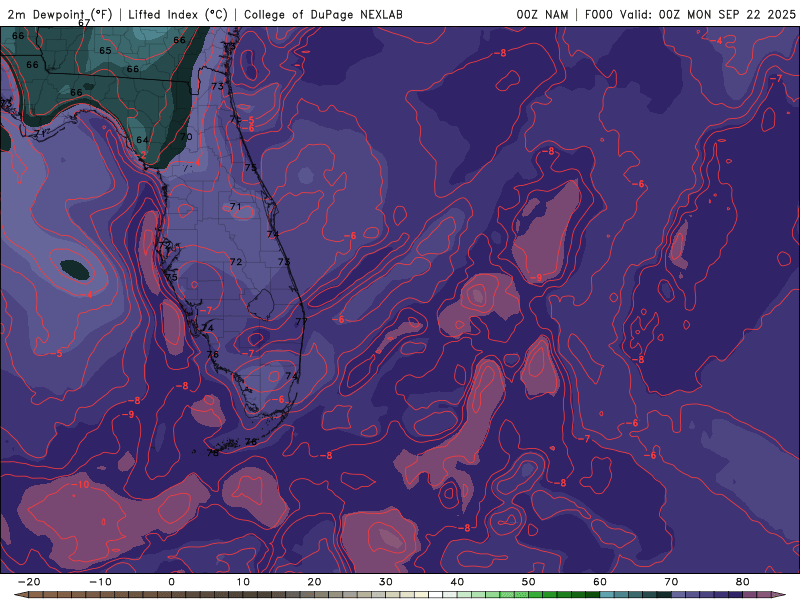The image size is (800, 600).
Task: Select the '0' label on the color scale
Action: 171,582
